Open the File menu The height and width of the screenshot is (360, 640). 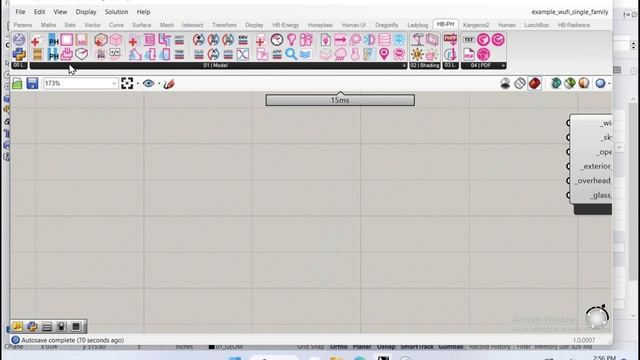click(20, 12)
